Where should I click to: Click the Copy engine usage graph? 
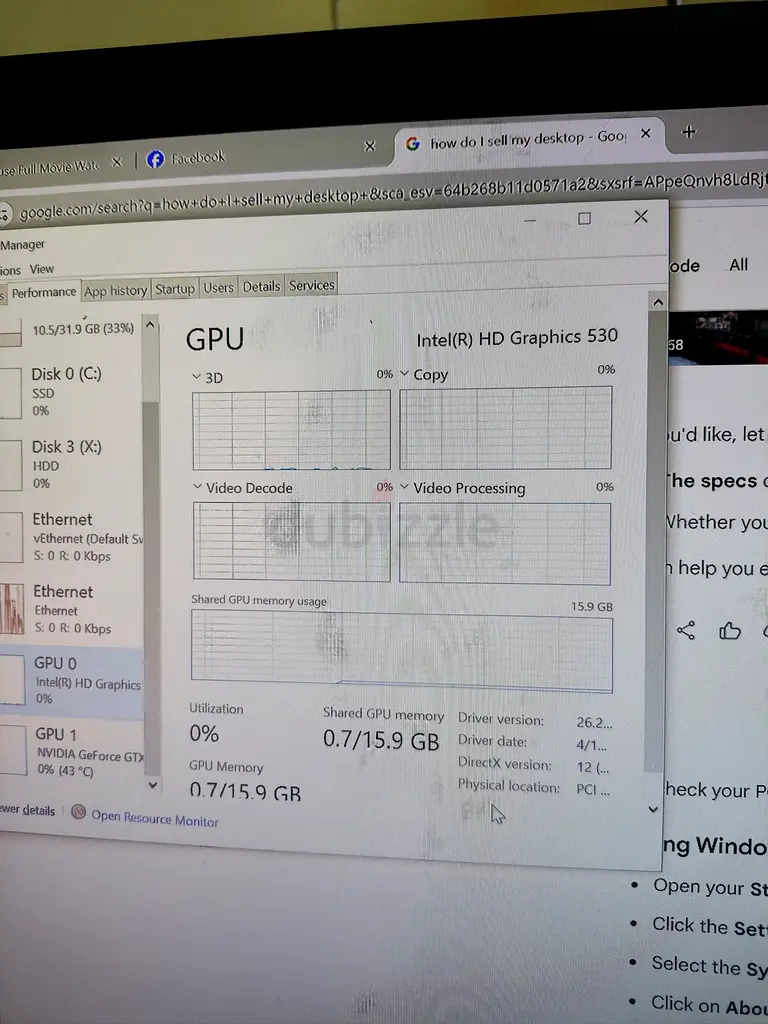505,427
